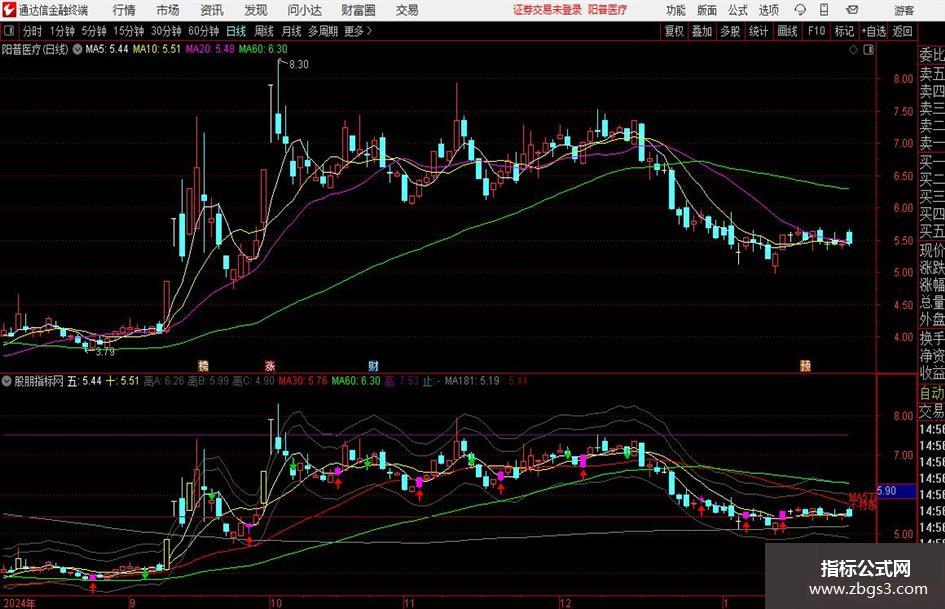The width and height of the screenshot is (945, 609).
Task: Switch to 60分钟 period
Action: pyautogui.click(x=203, y=31)
